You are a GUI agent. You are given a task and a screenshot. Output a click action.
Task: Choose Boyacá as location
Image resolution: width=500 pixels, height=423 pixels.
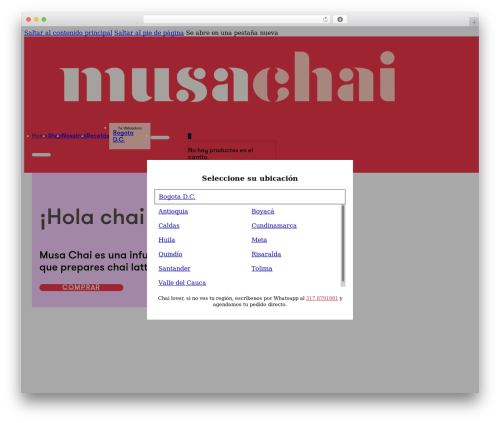[x=263, y=211]
